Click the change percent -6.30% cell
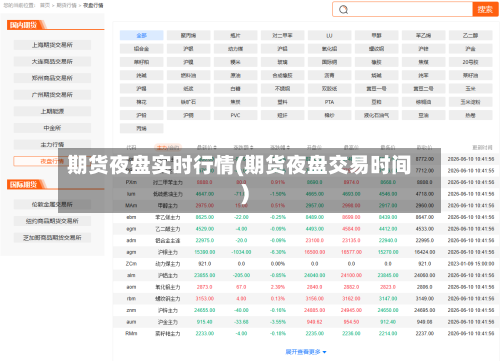500x361 pixels. [278, 252]
